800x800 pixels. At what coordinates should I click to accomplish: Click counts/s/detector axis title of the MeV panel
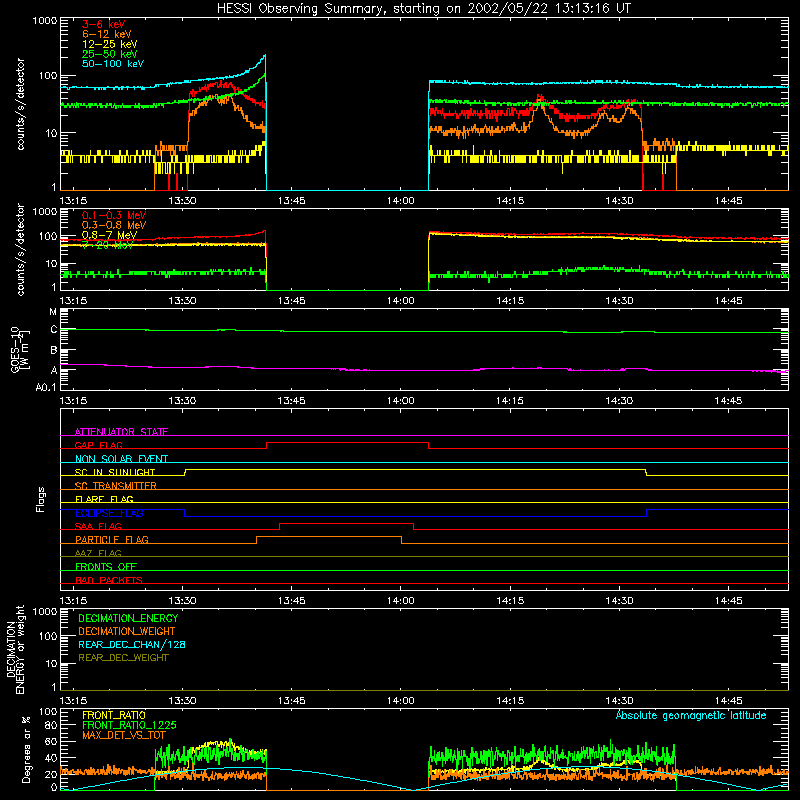pyautogui.click(x=20, y=250)
